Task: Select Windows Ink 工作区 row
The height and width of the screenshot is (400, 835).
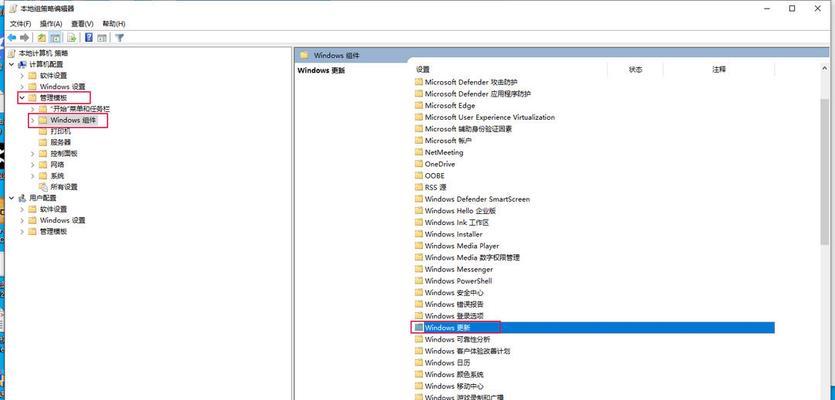Action: 451,223
